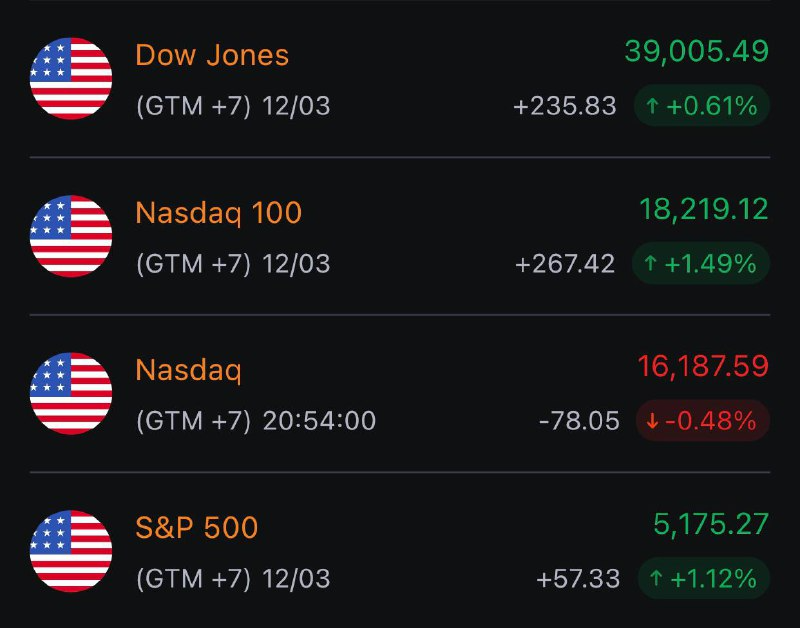Click the green +1.49% change badge
800x628 pixels.
[x=701, y=263]
